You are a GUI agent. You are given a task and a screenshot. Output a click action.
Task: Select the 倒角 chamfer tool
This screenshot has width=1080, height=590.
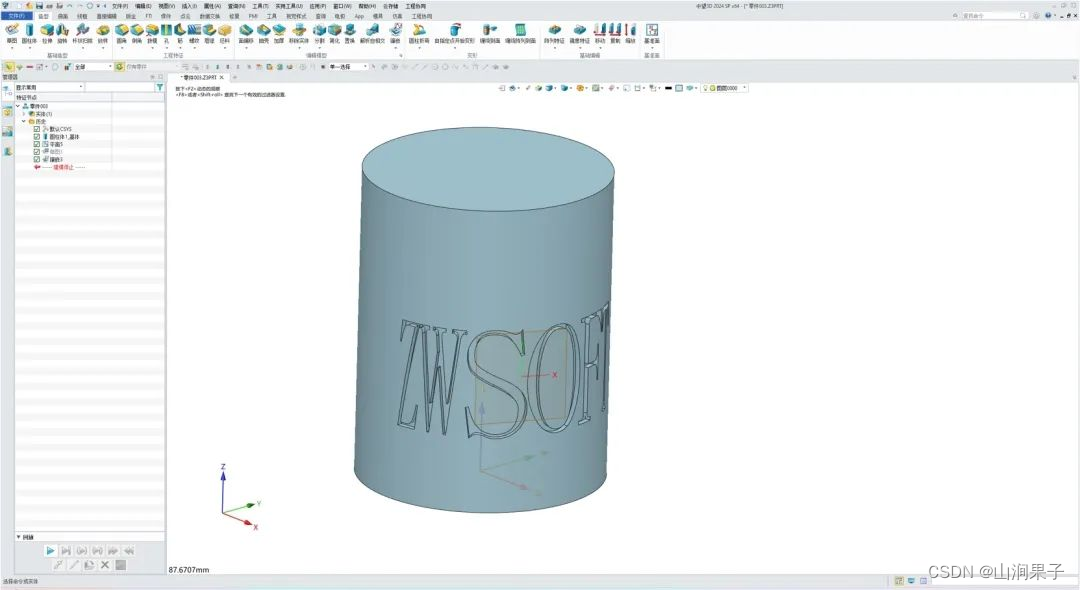coord(137,32)
